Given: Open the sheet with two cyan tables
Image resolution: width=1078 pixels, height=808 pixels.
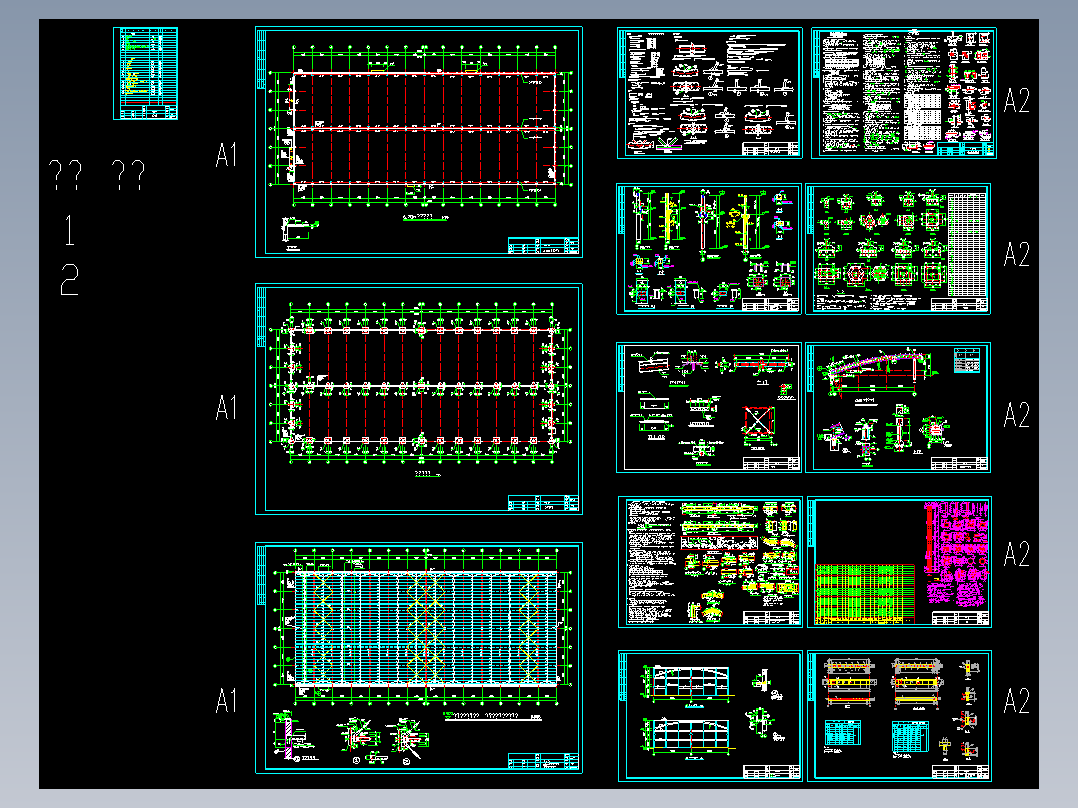Looking at the screenshot, I should [899, 716].
